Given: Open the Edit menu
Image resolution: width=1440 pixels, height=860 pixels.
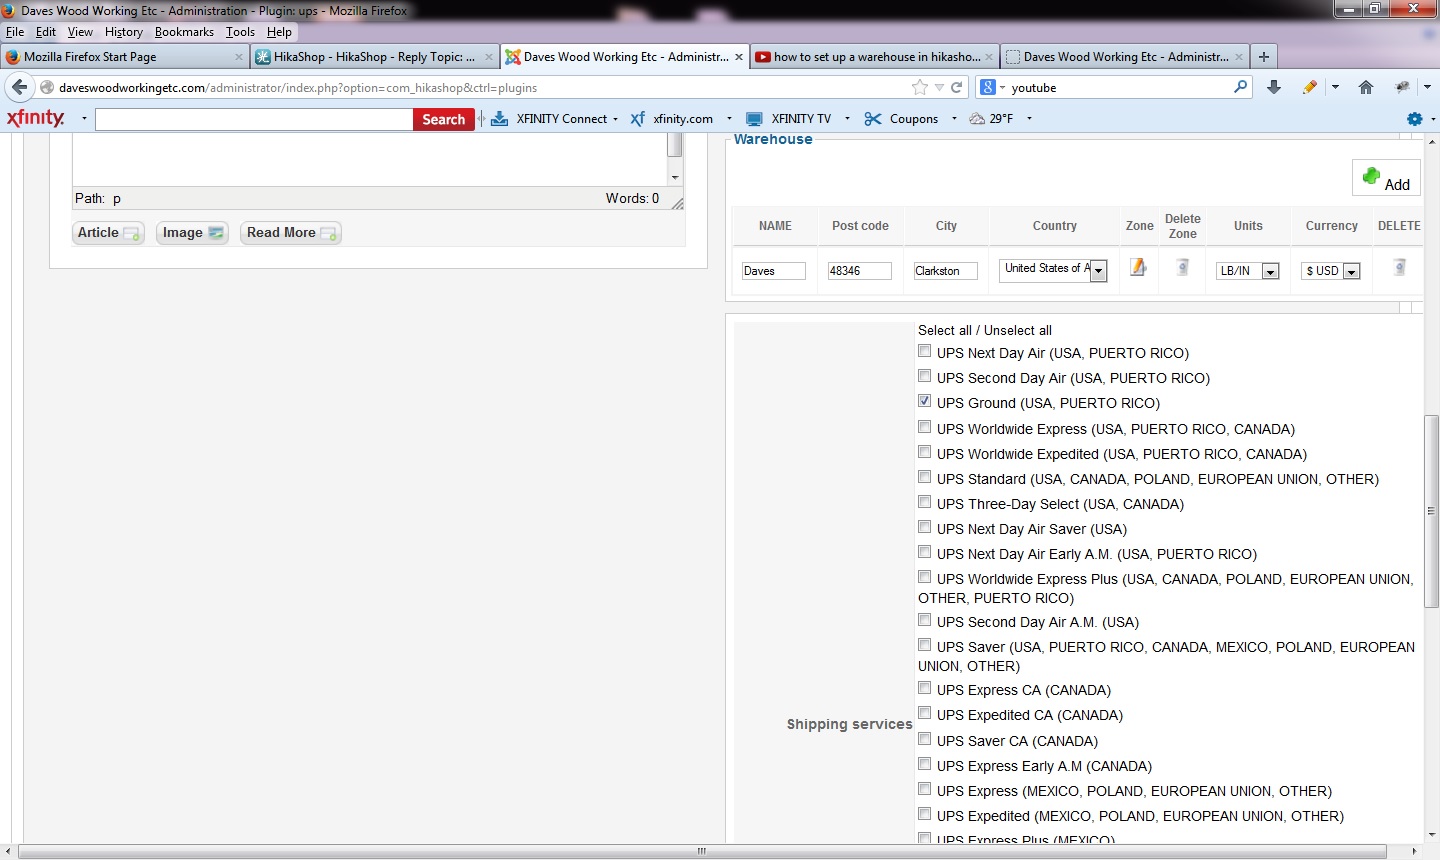Looking at the screenshot, I should (x=46, y=32).
